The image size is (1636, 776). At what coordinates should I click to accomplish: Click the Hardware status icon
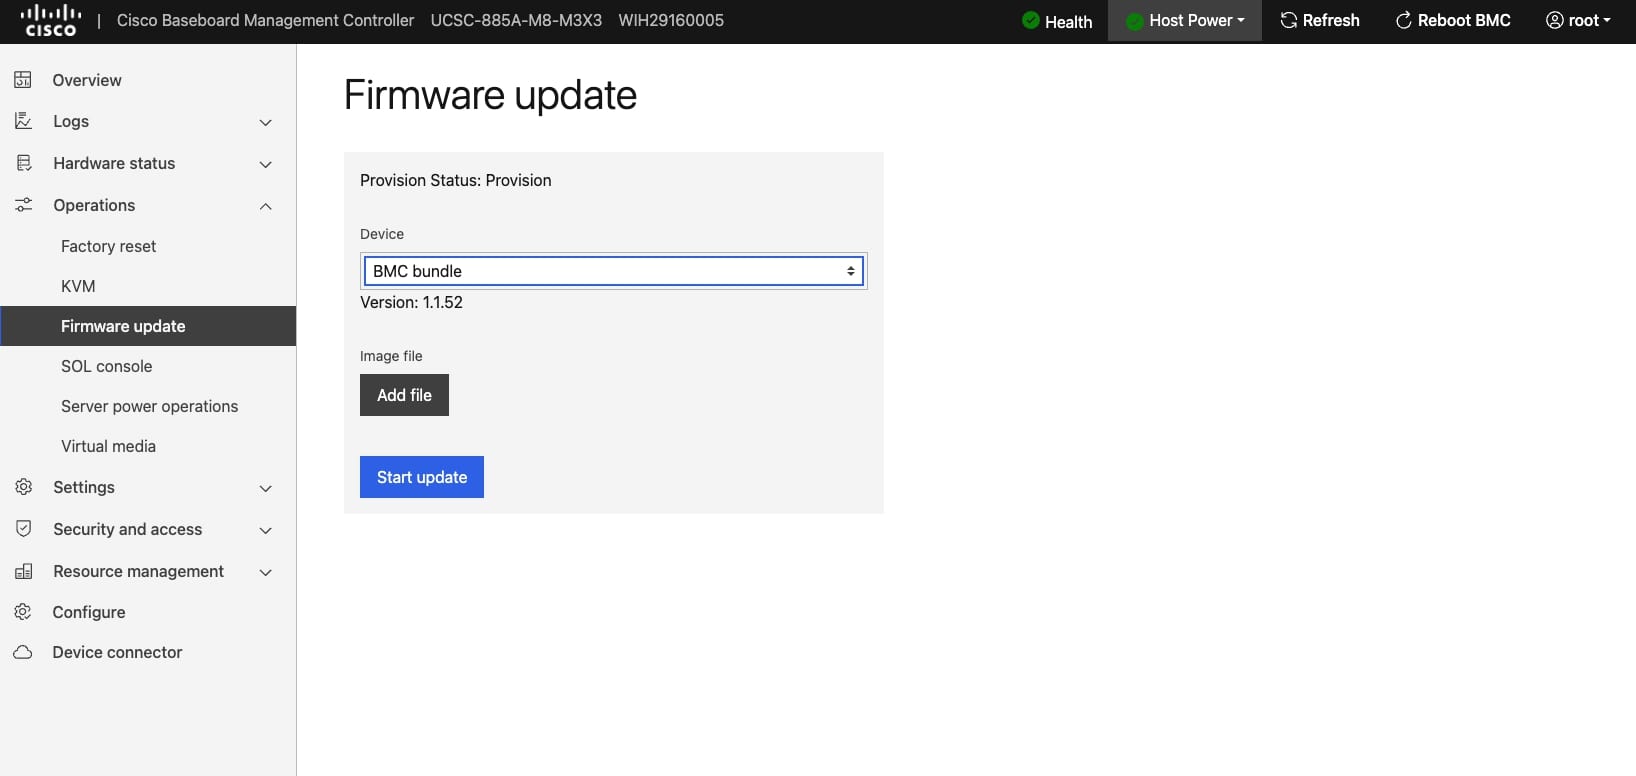tap(24, 163)
